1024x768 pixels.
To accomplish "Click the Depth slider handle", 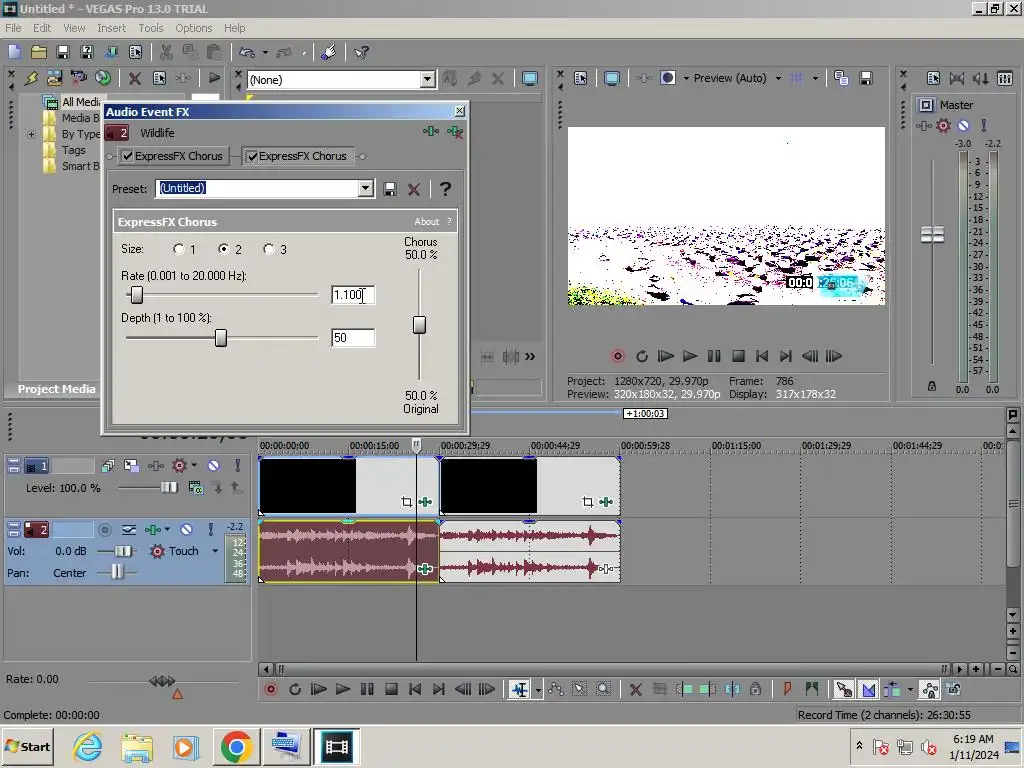I will [221, 338].
